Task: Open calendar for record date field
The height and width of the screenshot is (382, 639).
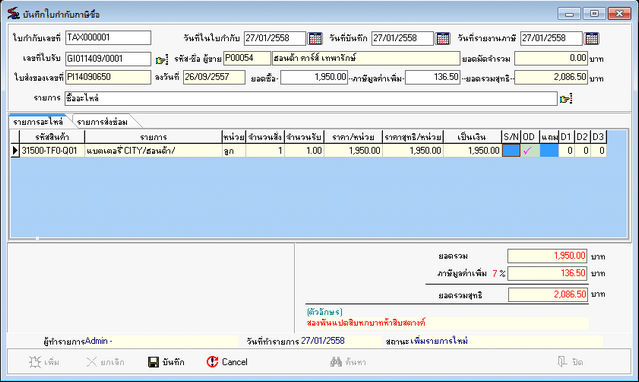Action: [443, 38]
